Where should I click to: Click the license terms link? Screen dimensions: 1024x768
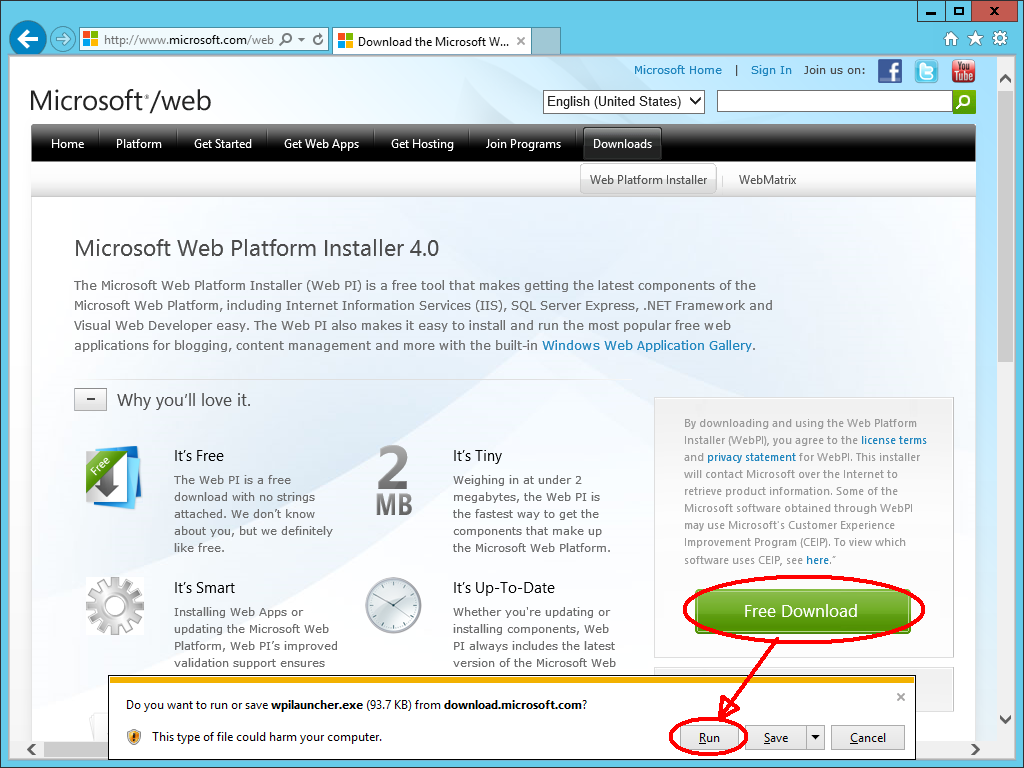[x=893, y=440]
